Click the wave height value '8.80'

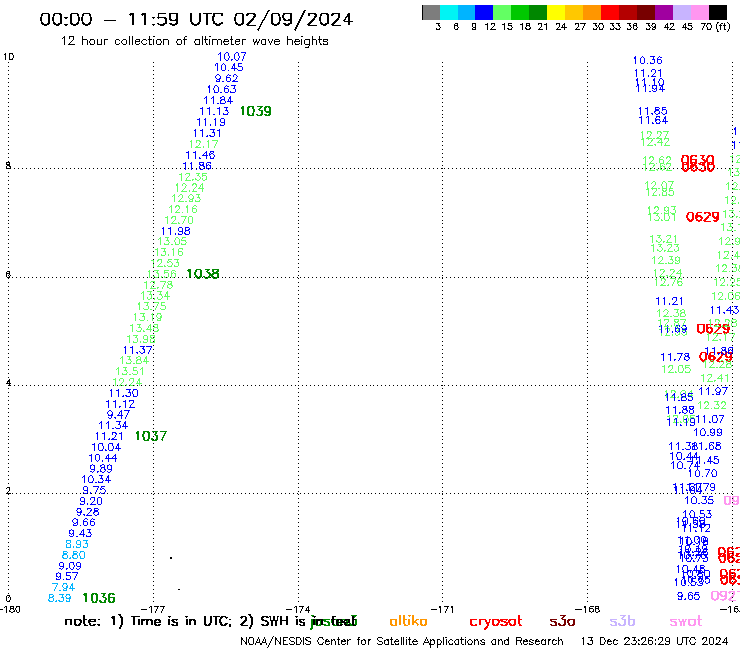74,556
